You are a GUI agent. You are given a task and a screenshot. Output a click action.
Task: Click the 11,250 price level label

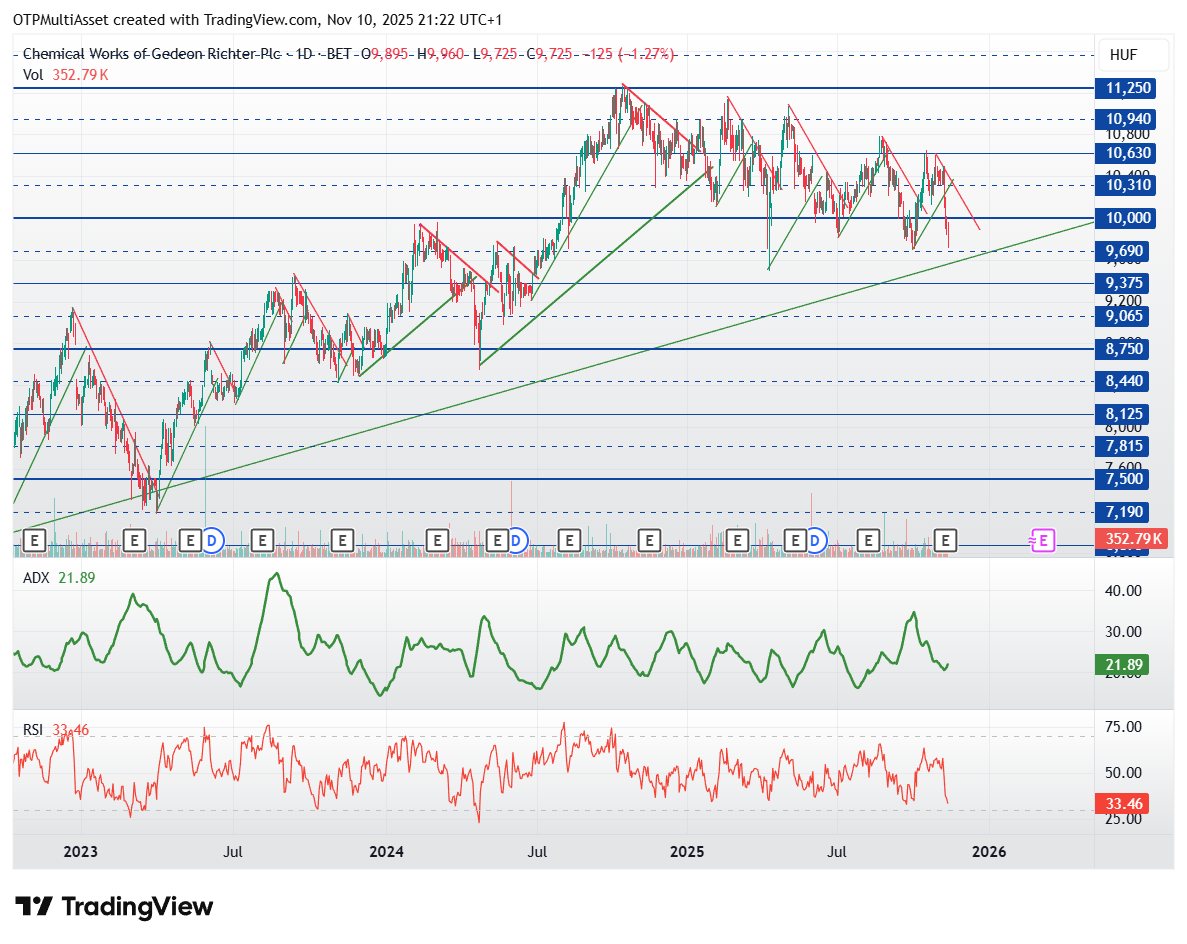pyautogui.click(x=1129, y=88)
